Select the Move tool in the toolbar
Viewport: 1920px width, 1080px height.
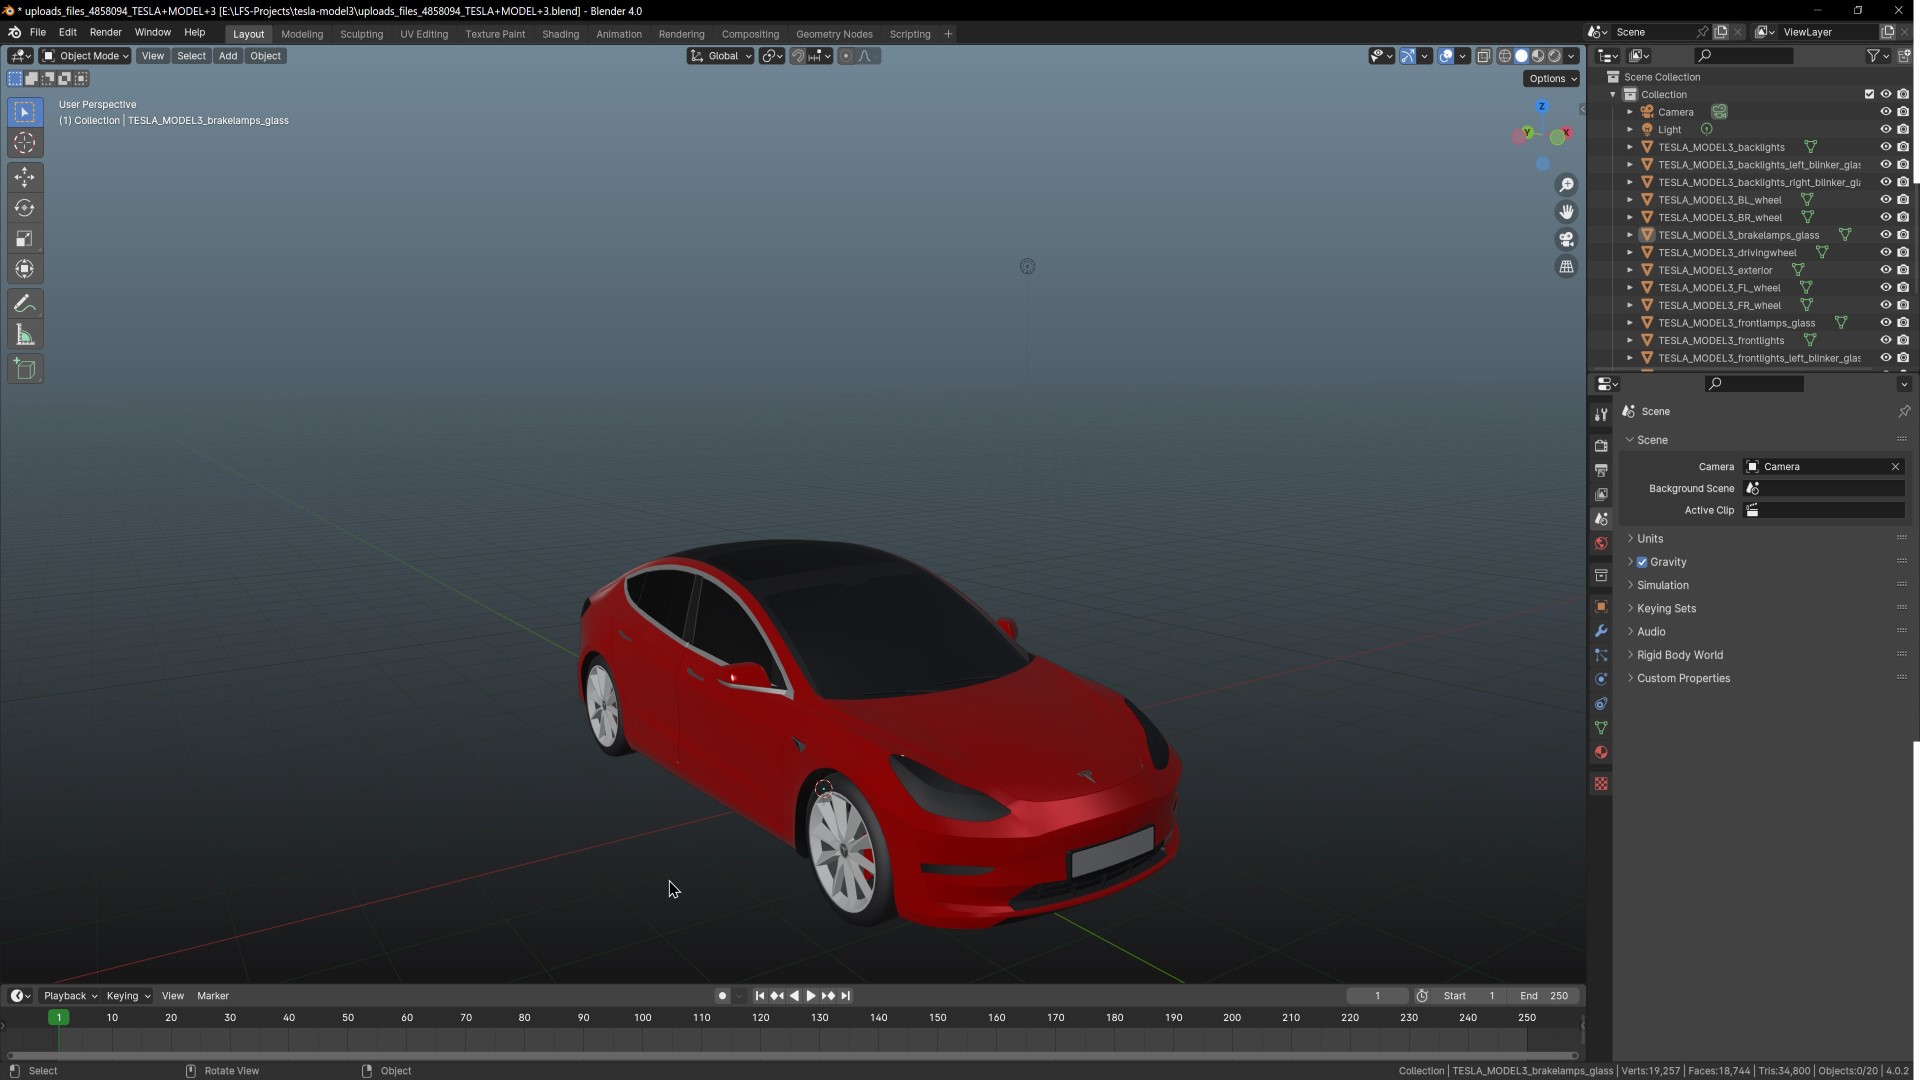coord(25,177)
